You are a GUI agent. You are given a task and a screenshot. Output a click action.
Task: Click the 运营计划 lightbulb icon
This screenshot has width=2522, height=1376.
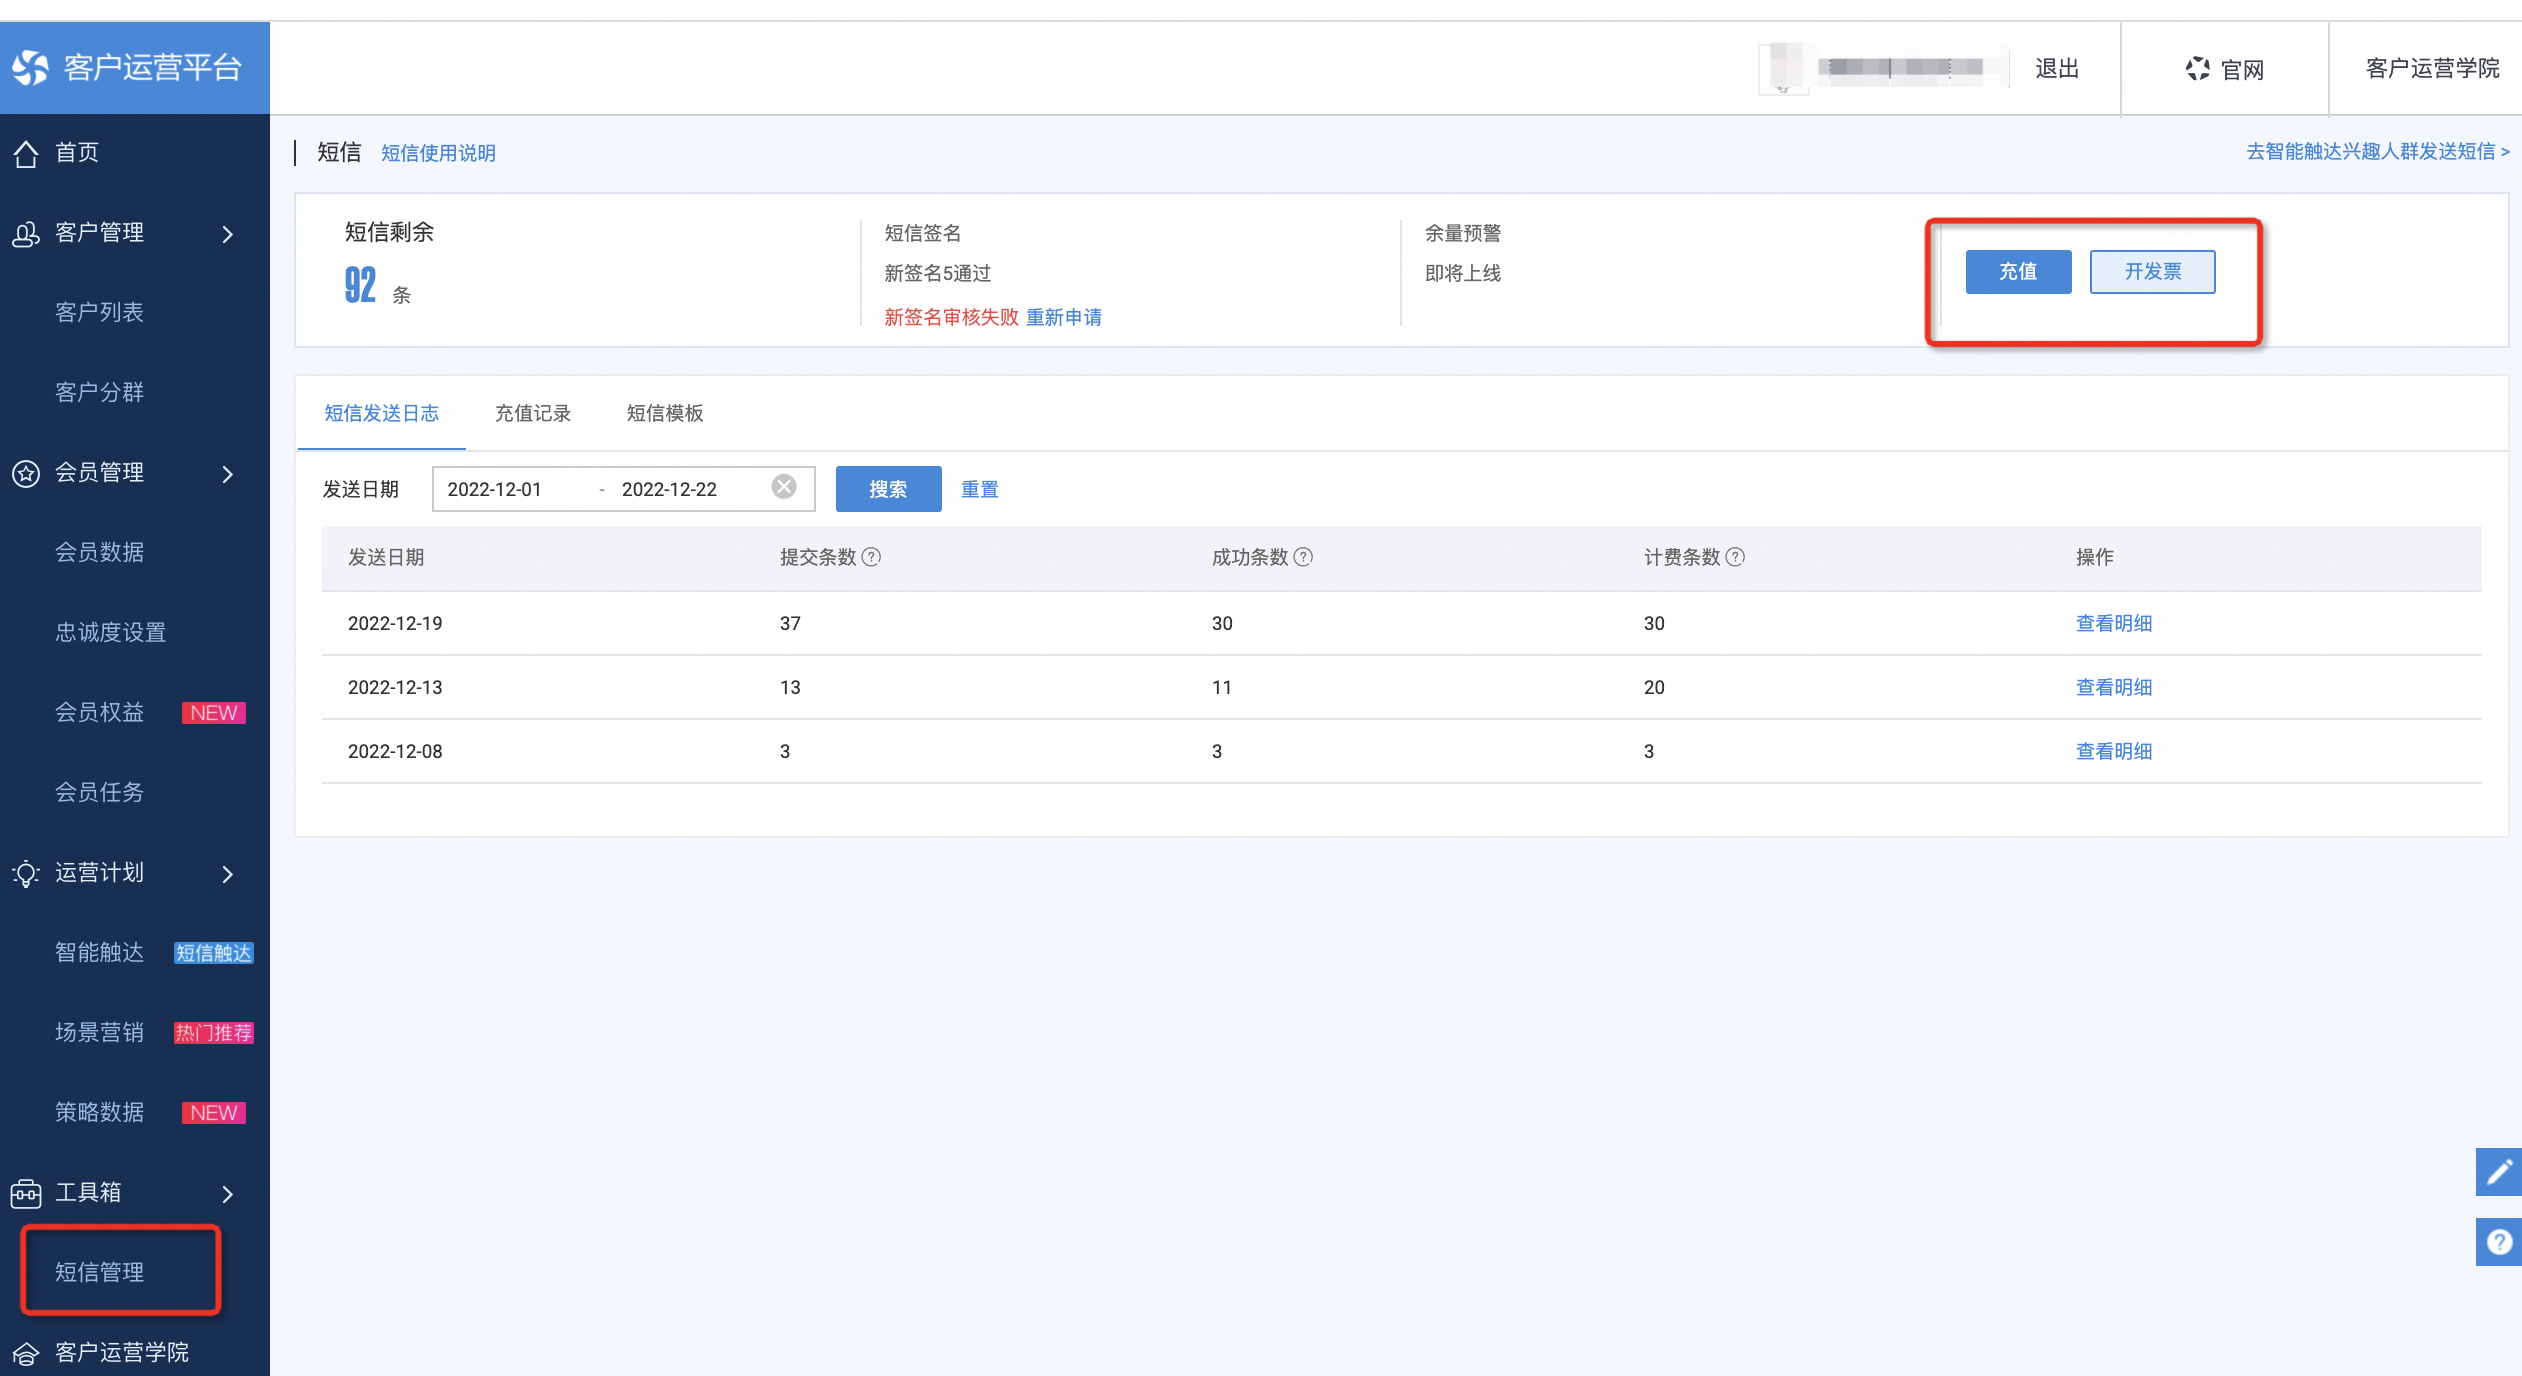26,873
